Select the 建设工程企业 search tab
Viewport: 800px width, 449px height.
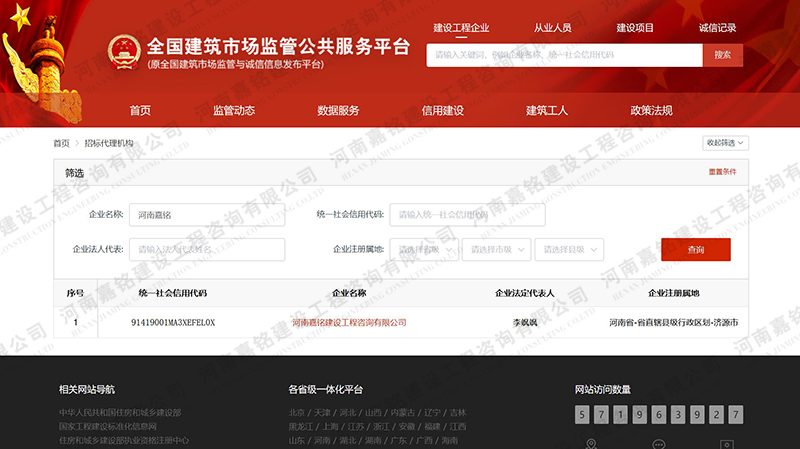[x=461, y=28]
